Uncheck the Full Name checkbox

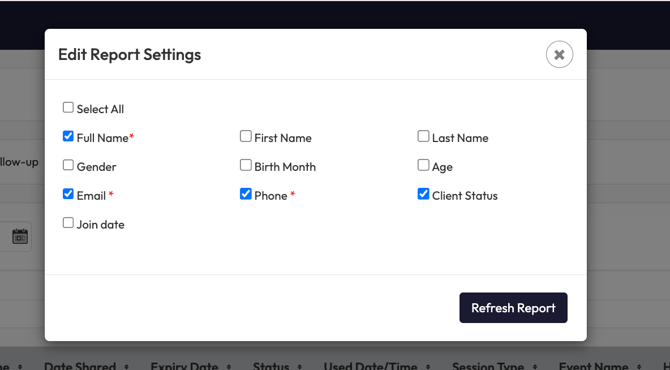68,136
